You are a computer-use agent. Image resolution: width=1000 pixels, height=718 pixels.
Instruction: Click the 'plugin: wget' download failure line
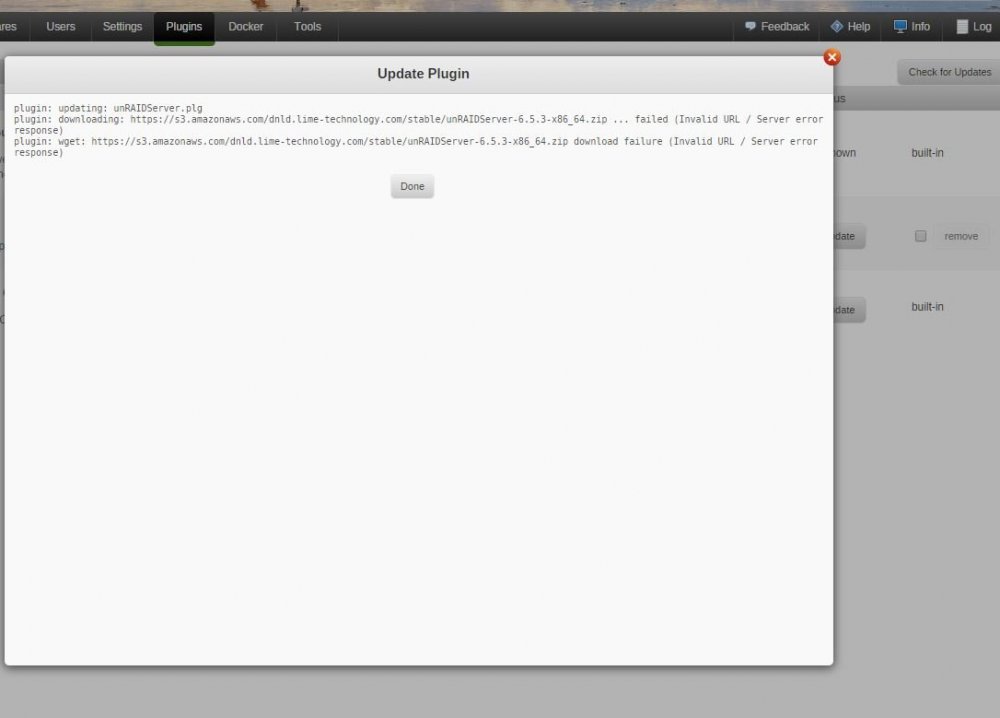click(415, 147)
